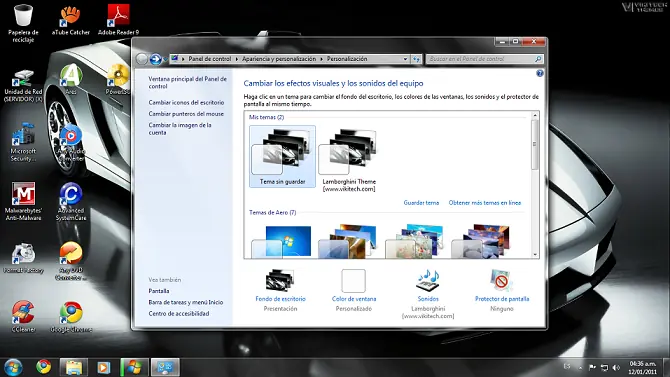Launch Adobe Reader 9 from desktop

pos(118,20)
